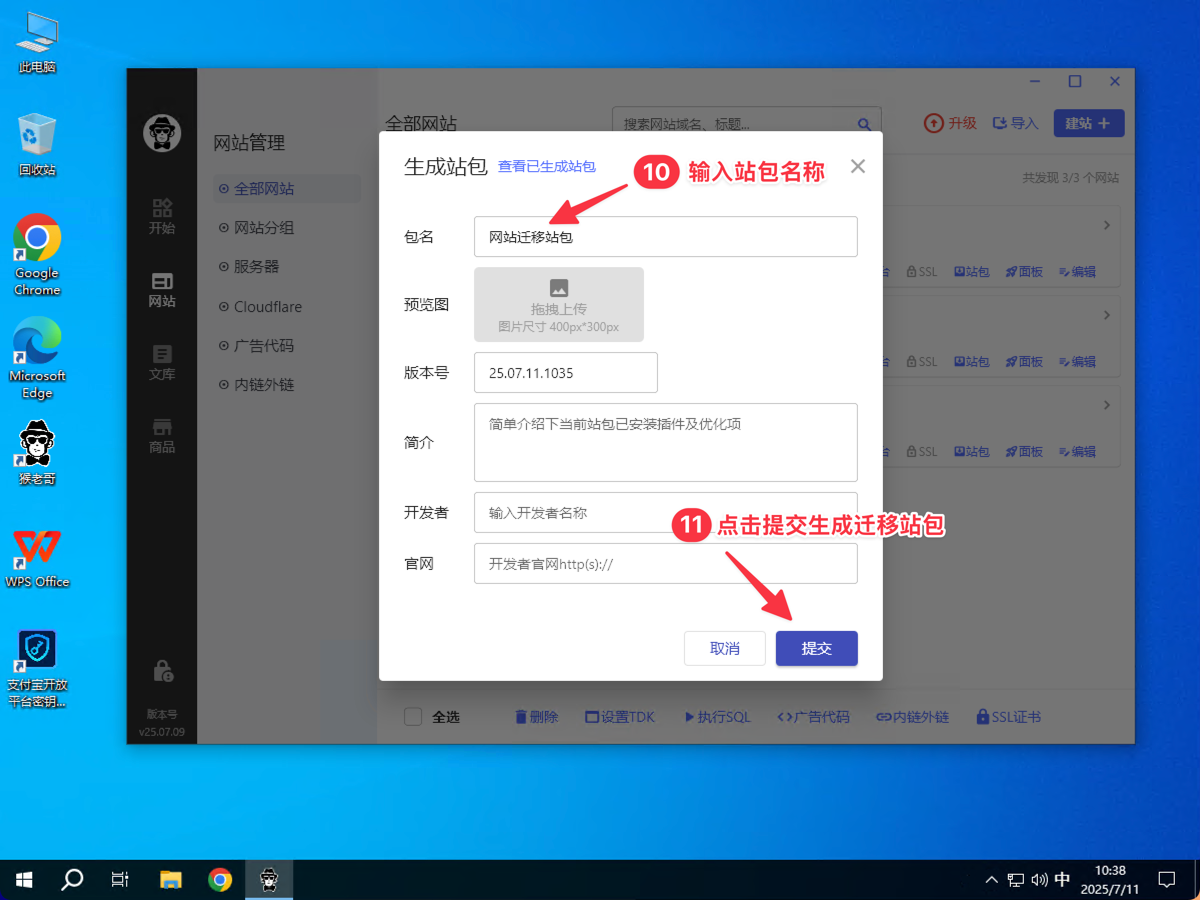The image size is (1200, 900).
Task: Select the Google Chrome desktop shortcut
Action: pyautogui.click(x=37, y=255)
